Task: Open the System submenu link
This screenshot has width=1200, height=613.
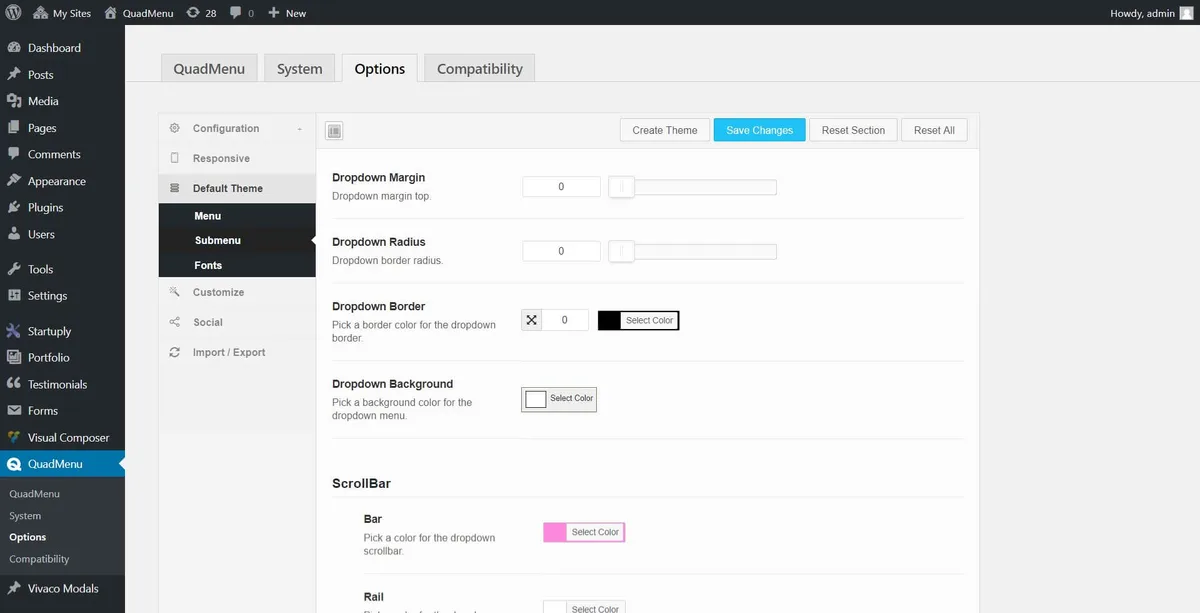Action: (25, 516)
